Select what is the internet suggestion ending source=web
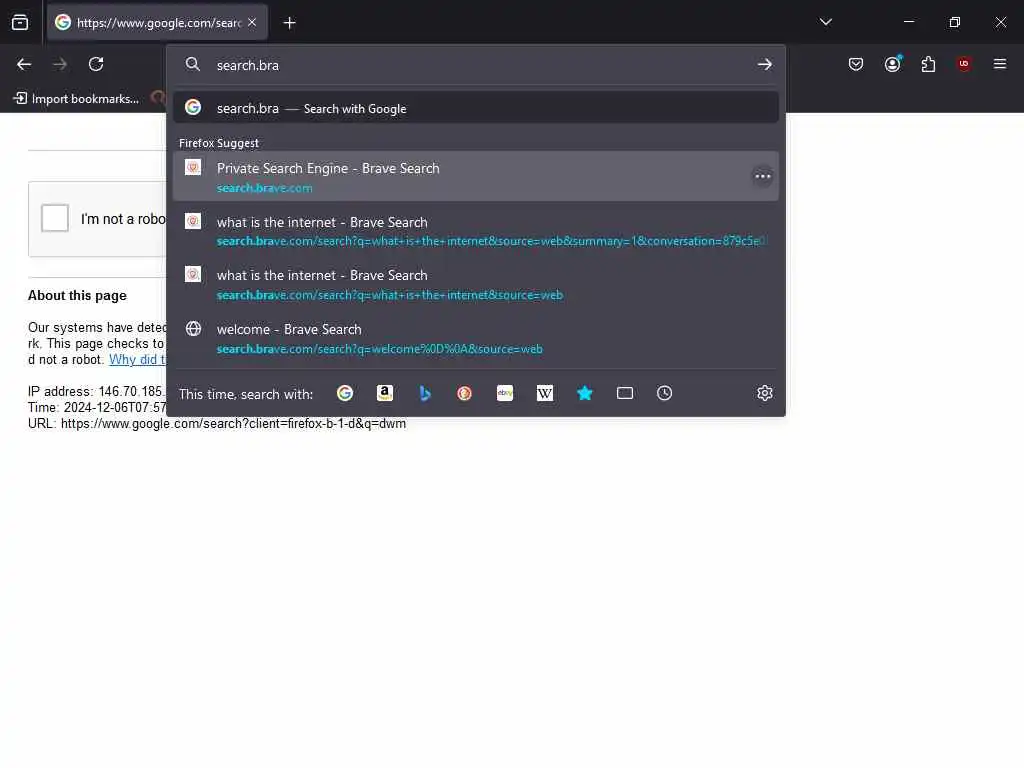The width and height of the screenshot is (1024, 768). (475, 284)
